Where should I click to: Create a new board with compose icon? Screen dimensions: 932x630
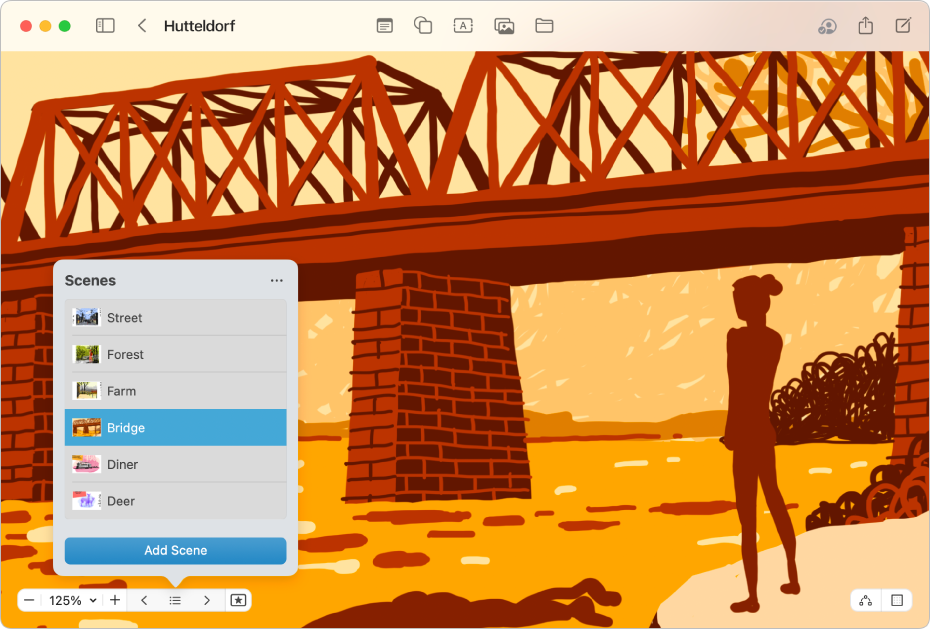903,26
